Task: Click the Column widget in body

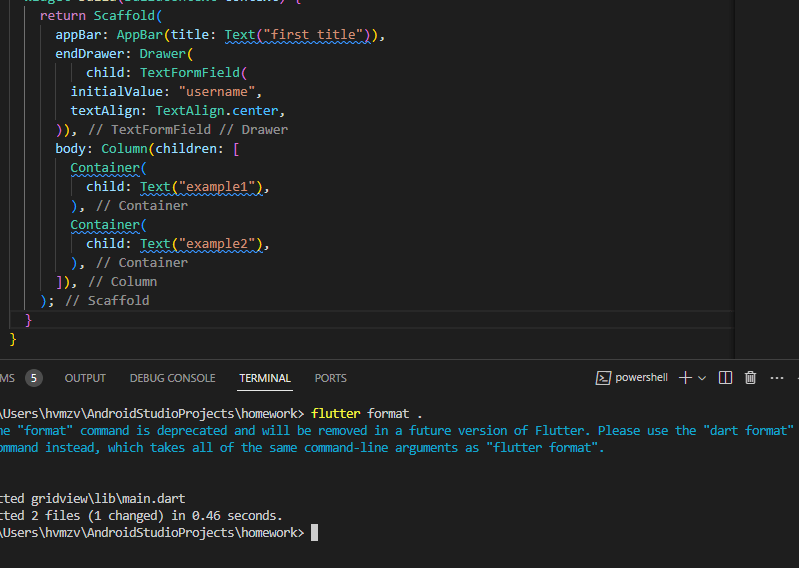Action: 124,149
